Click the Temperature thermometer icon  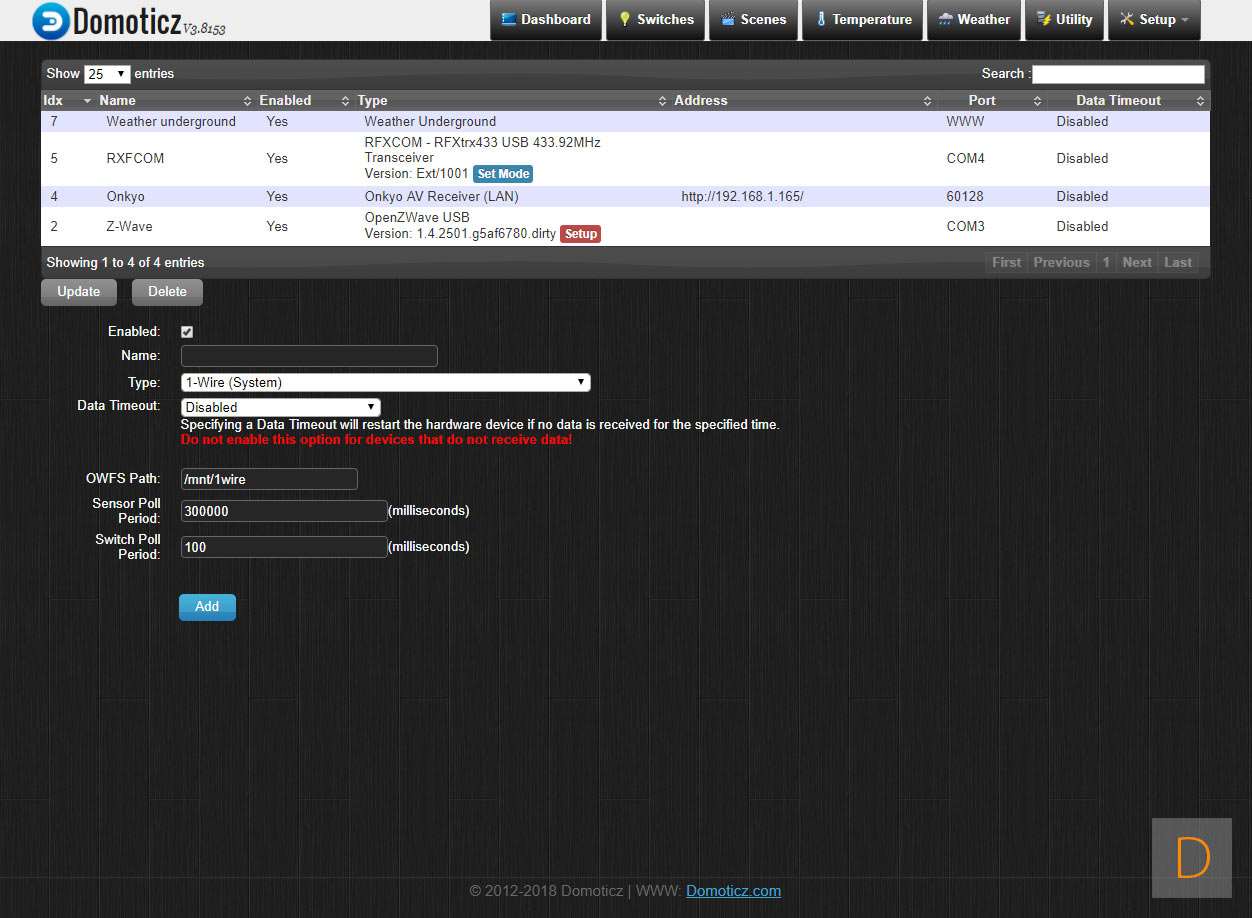(x=821, y=20)
